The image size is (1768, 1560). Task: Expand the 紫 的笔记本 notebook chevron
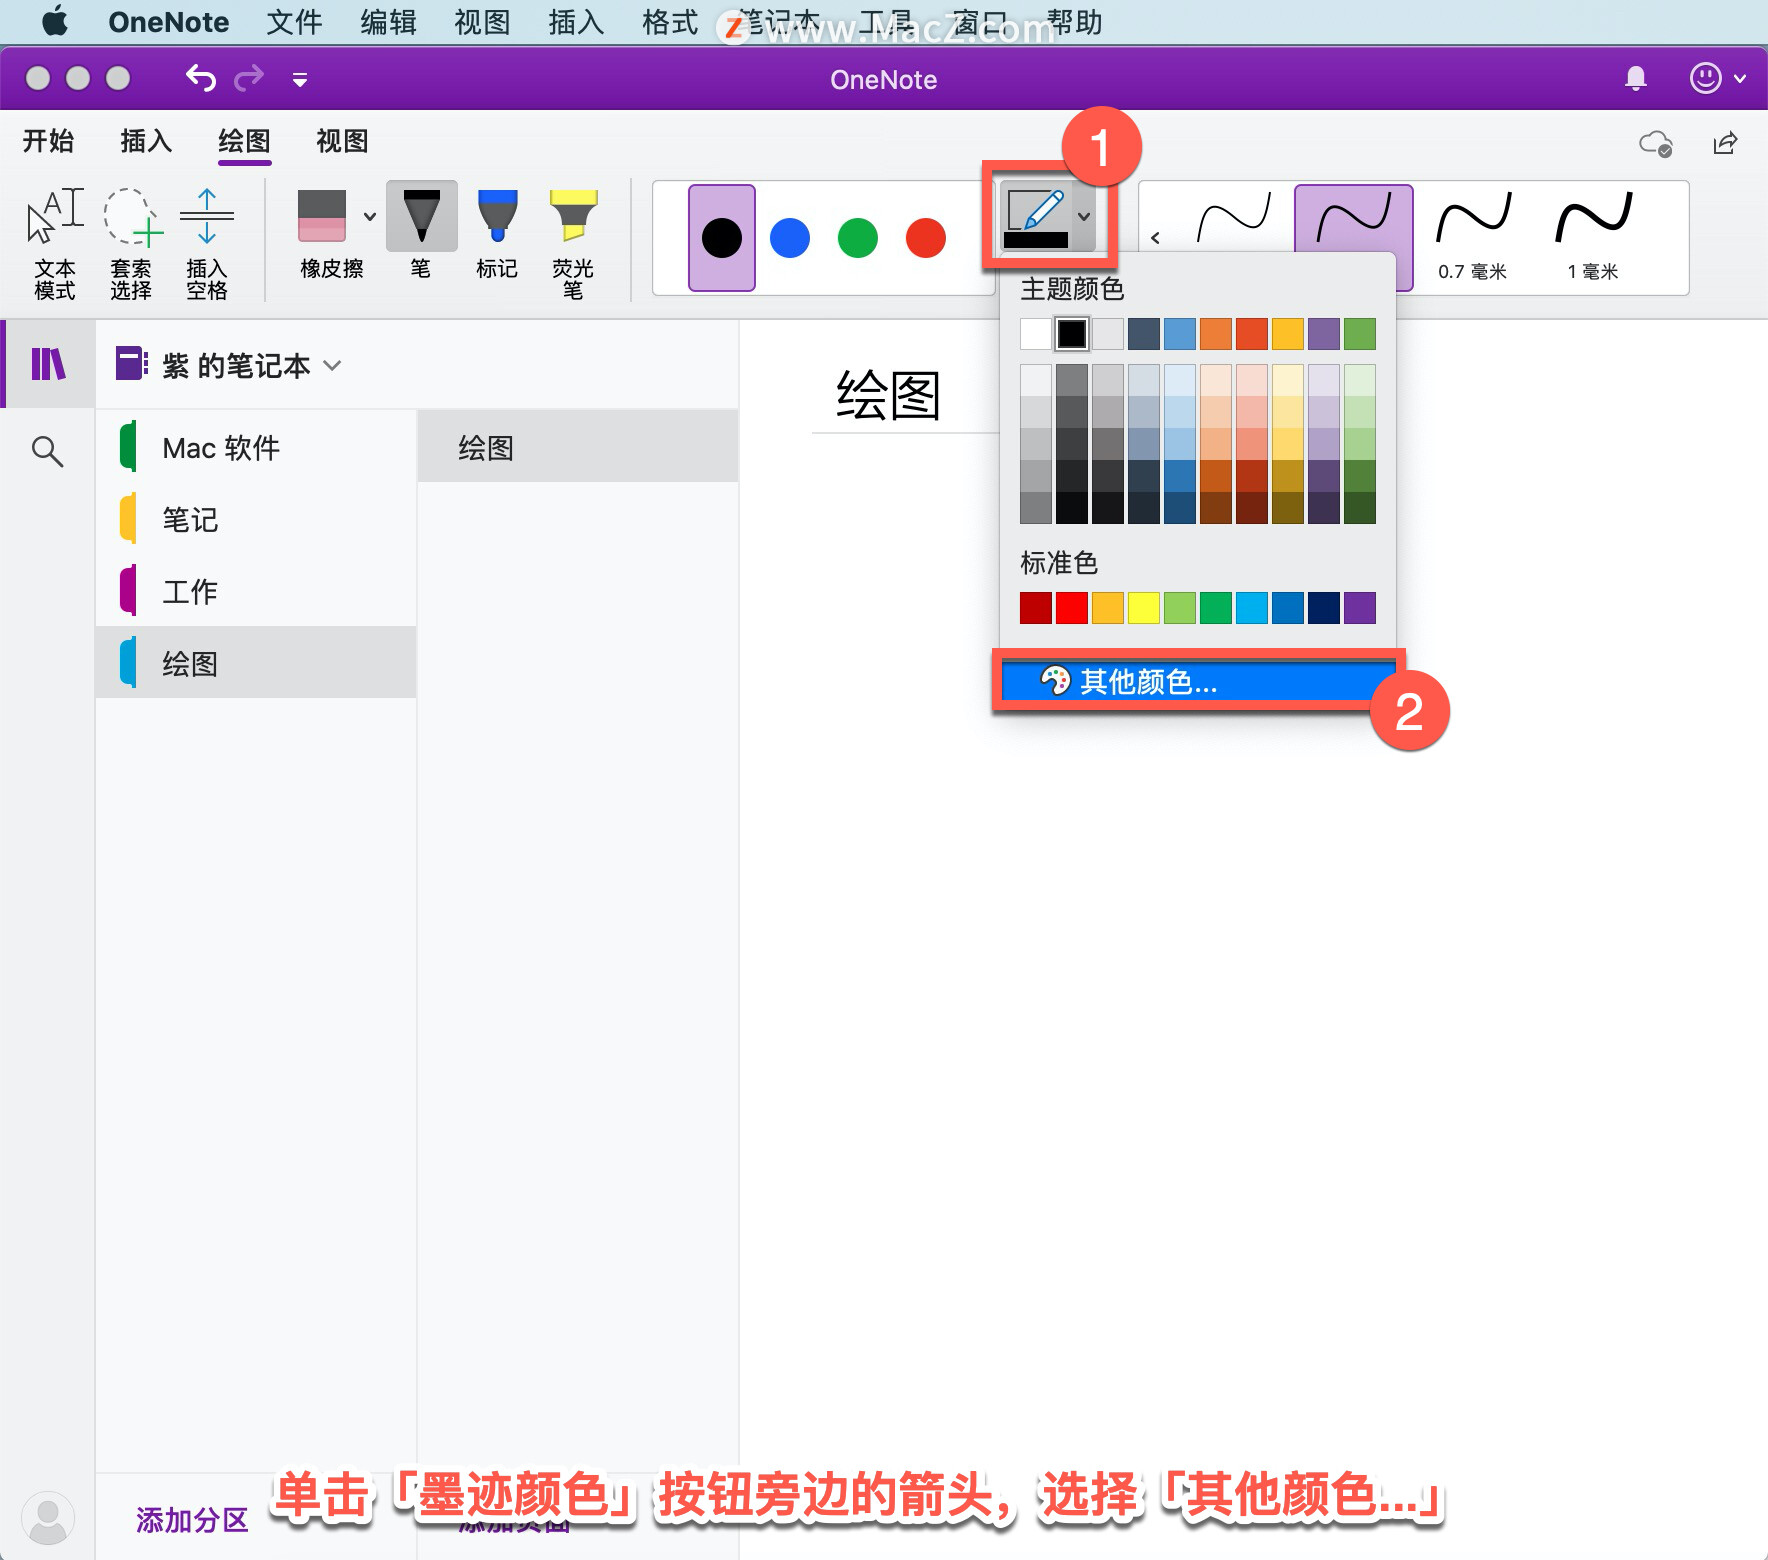click(x=334, y=365)
